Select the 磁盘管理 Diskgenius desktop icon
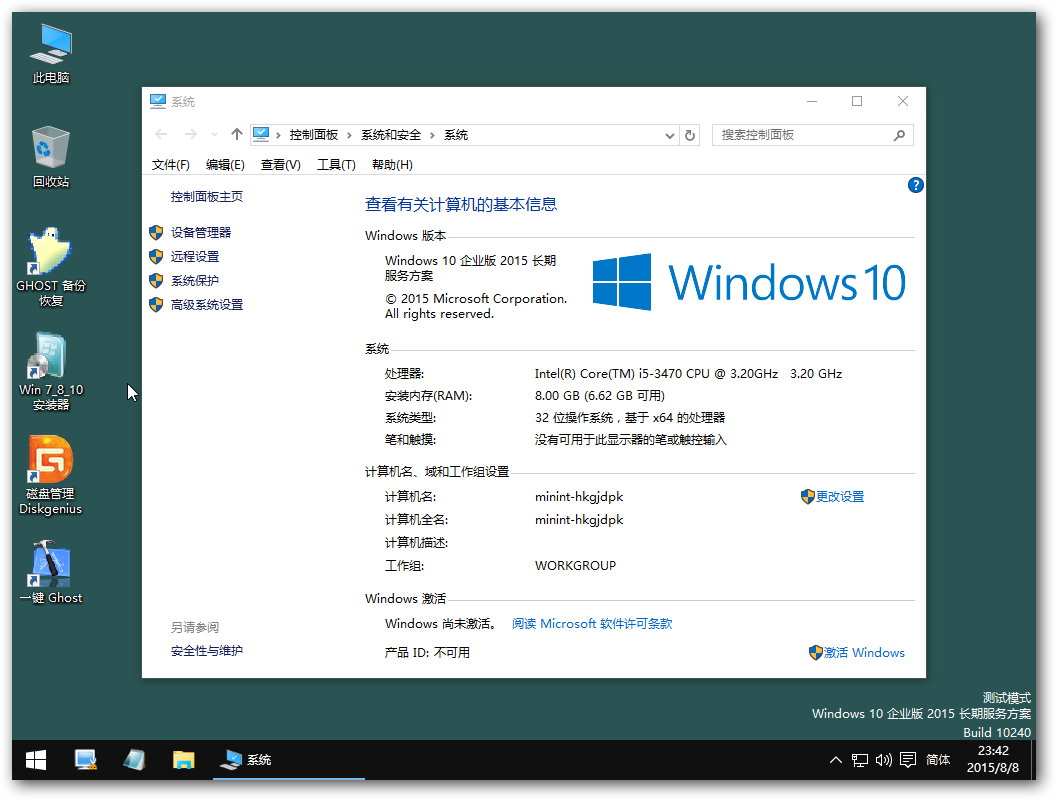This screenshot has width=1056, height=800. (x=51, y=475)
